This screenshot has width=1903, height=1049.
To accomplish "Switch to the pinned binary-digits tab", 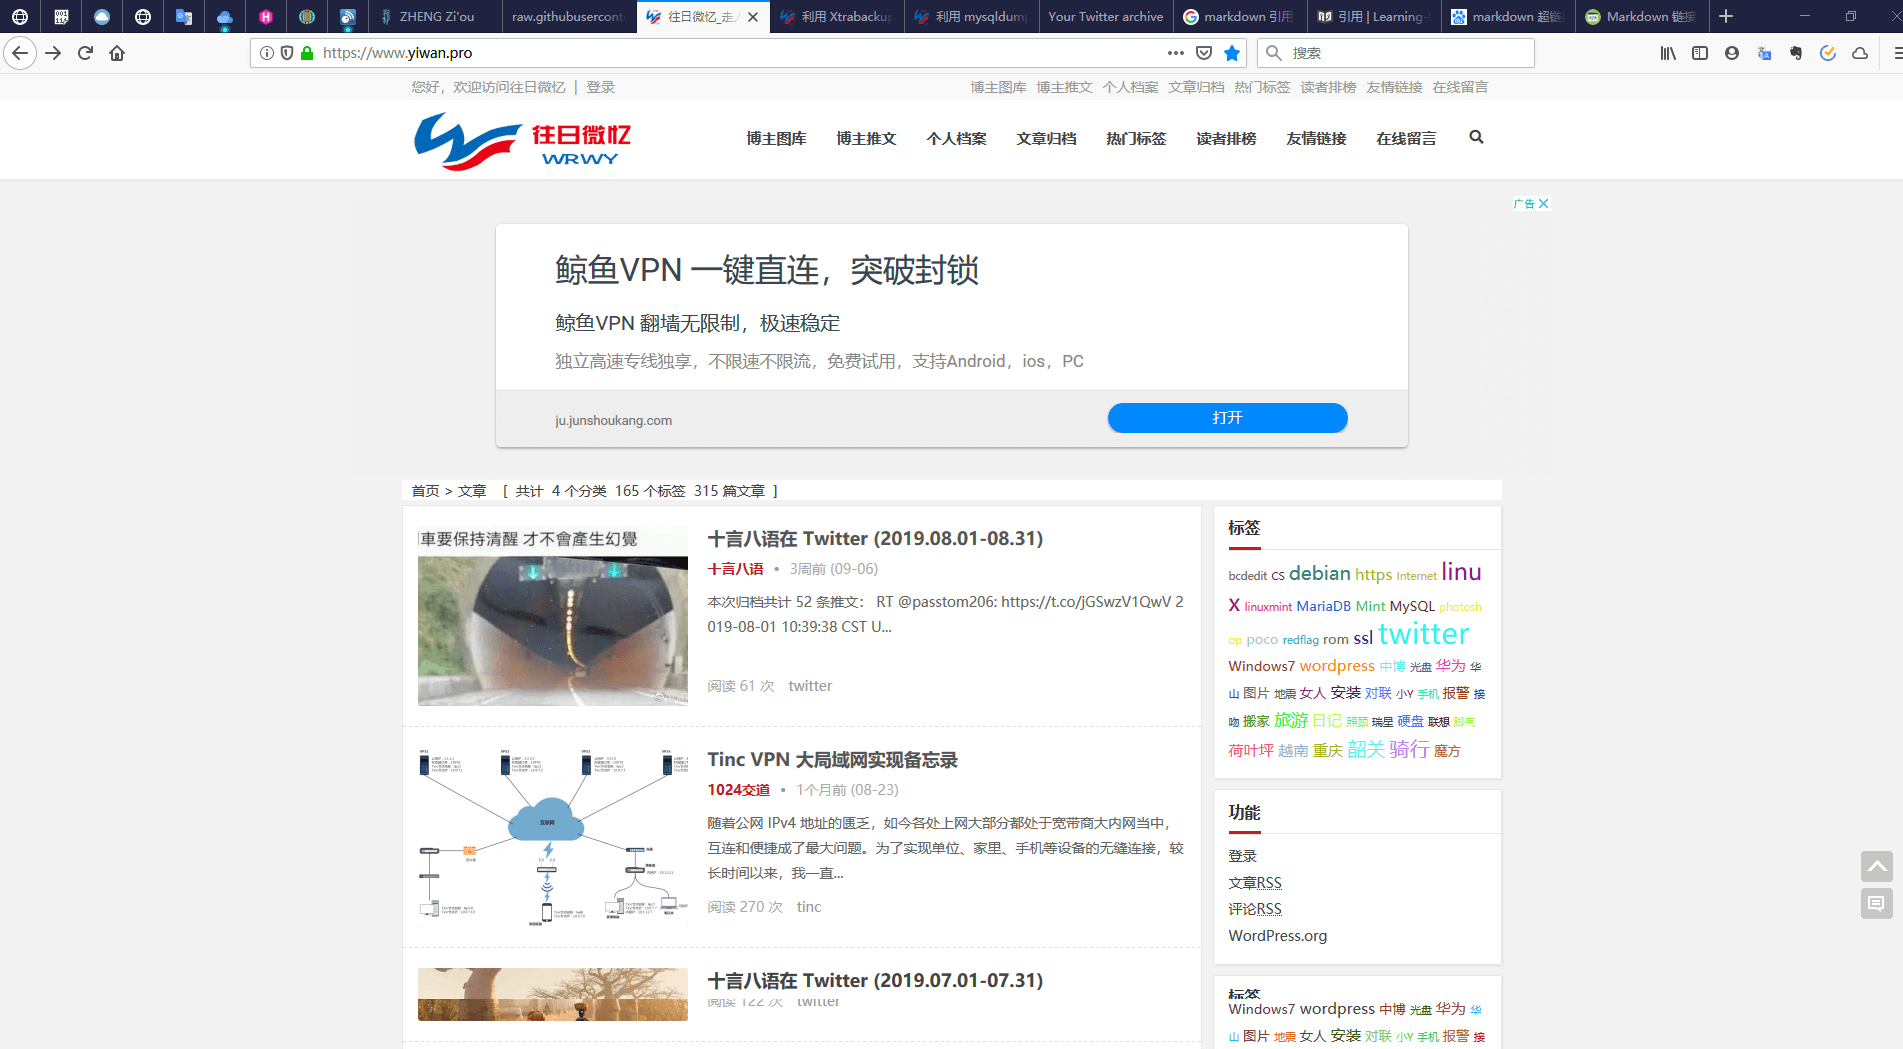I will (x=61, y=16).
